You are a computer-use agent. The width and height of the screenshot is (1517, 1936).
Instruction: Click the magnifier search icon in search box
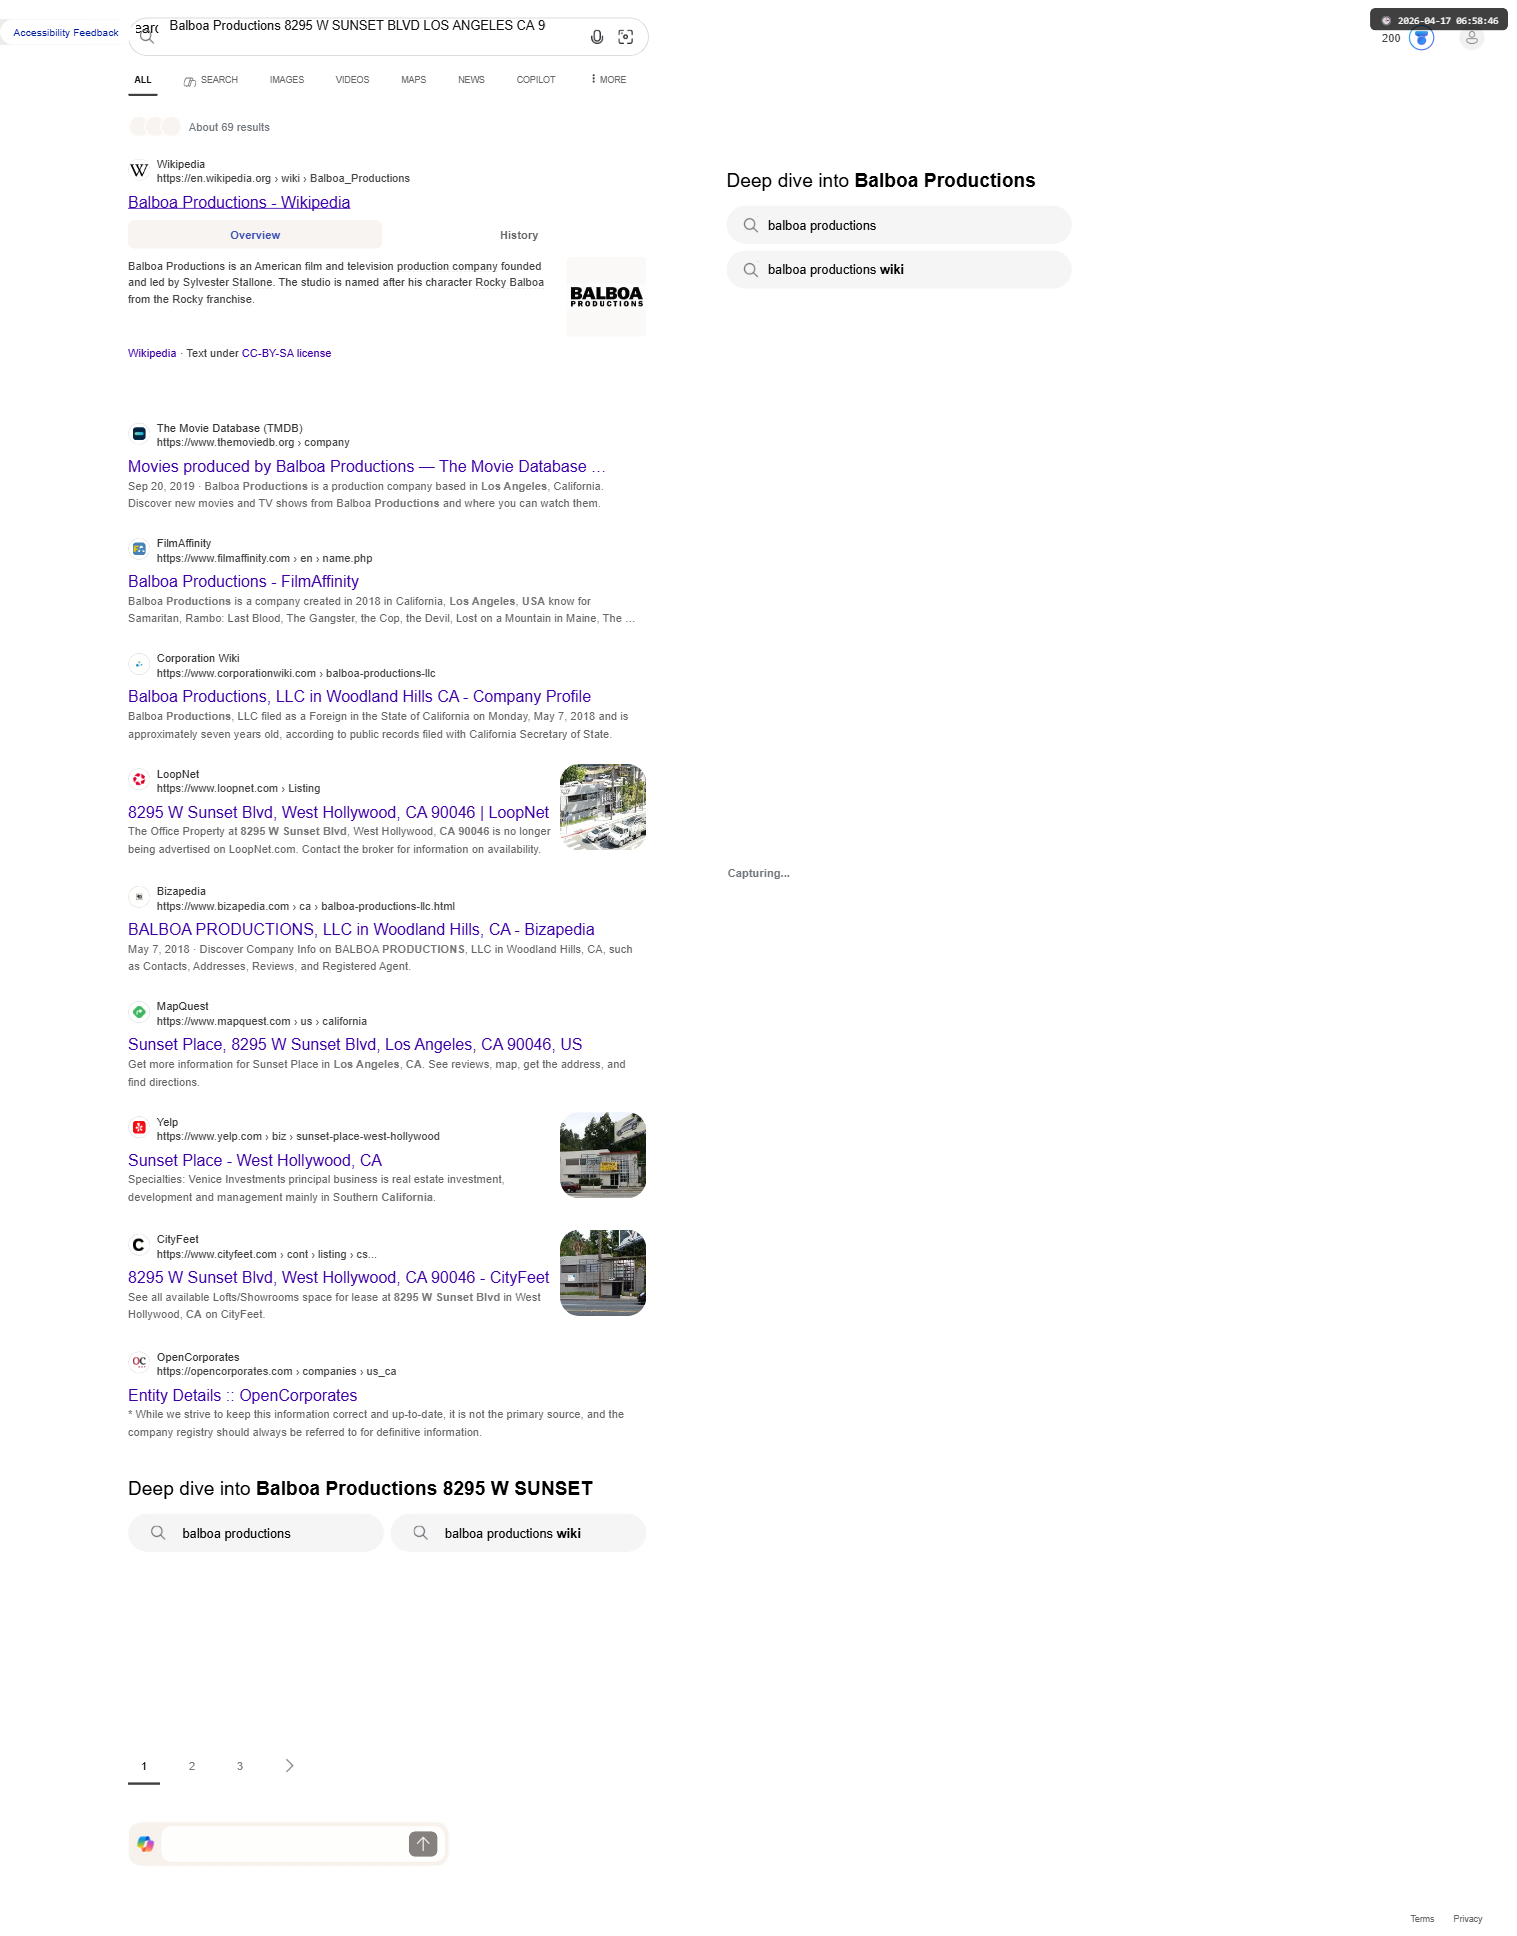tap(147, 37)
